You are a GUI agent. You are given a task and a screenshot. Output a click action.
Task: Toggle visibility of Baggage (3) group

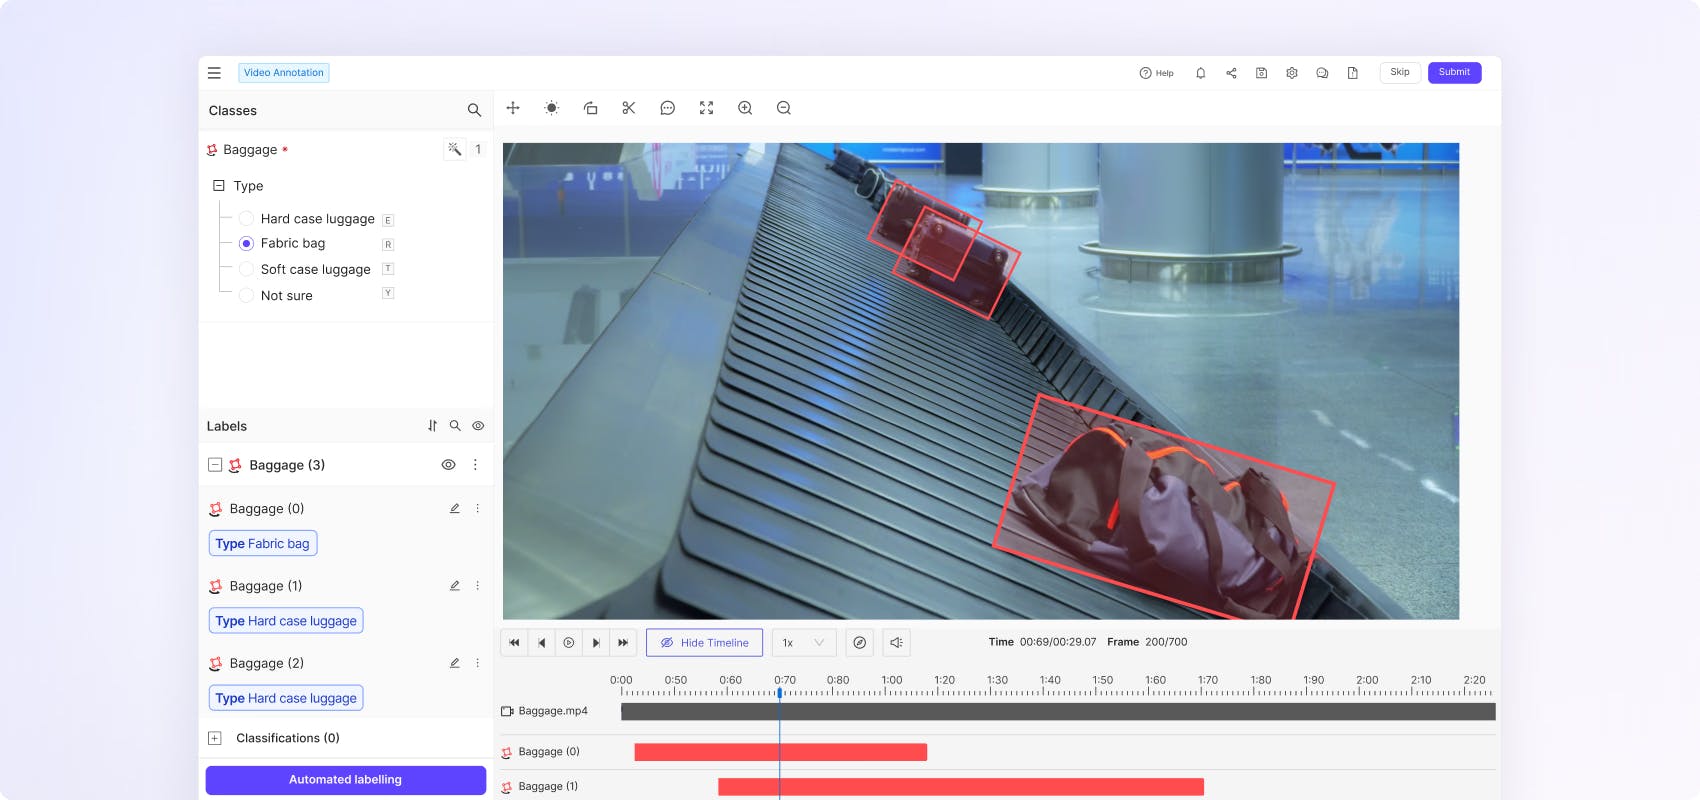448,465
